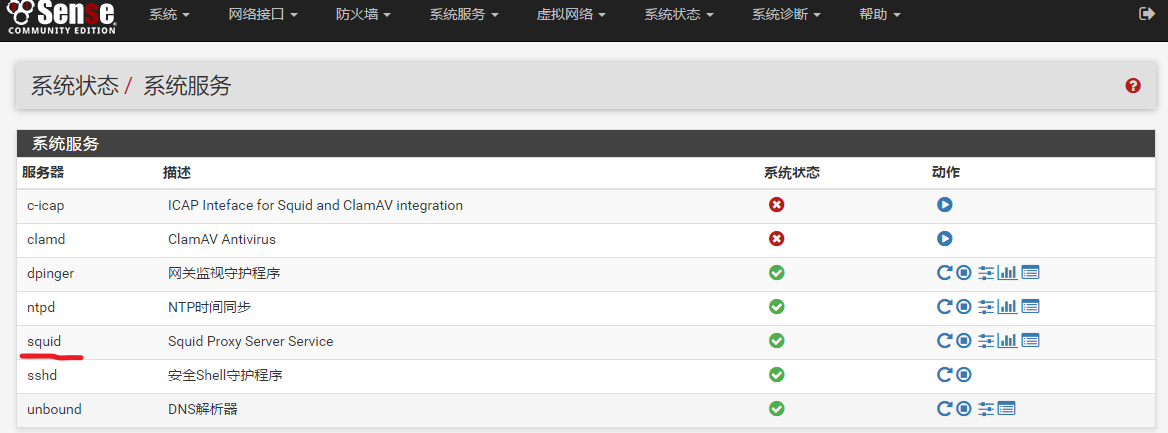
Task: Open the 系统状态 navbar menu
Action: point(679,15)
